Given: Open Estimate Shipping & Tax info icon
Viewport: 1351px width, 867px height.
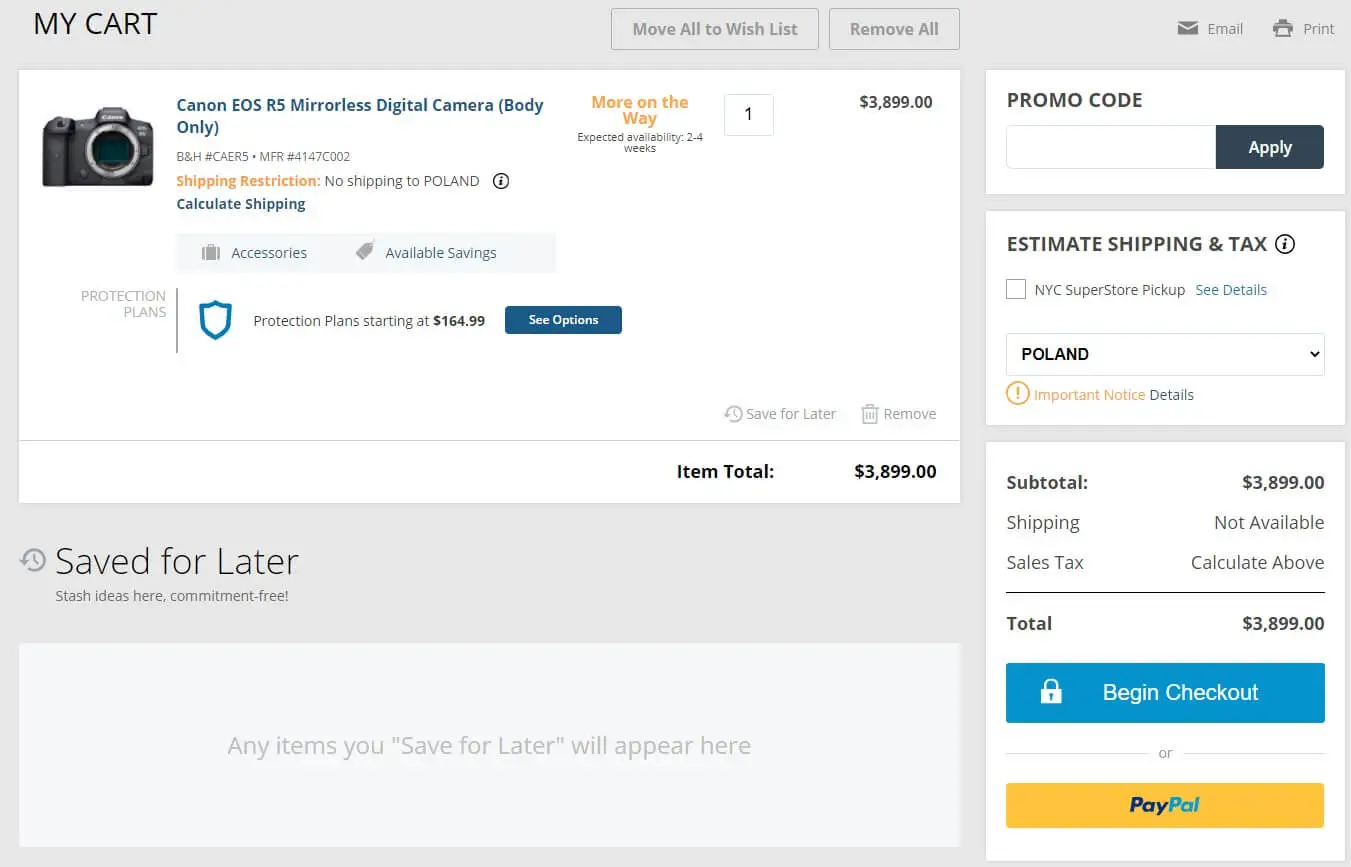Looking at the screenshot, I should click(x=1286, y=244).
